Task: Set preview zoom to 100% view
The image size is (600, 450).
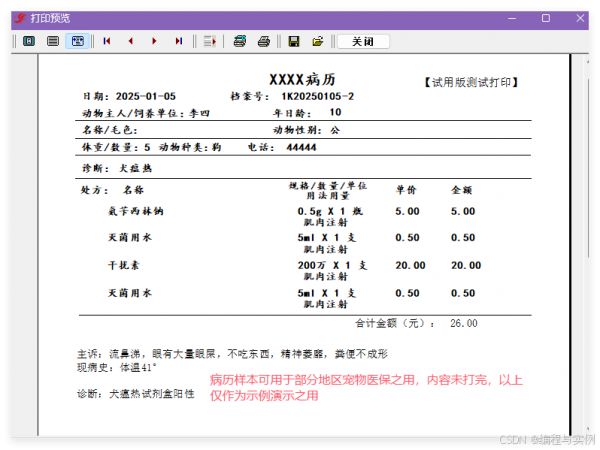Action: [53, 41]
